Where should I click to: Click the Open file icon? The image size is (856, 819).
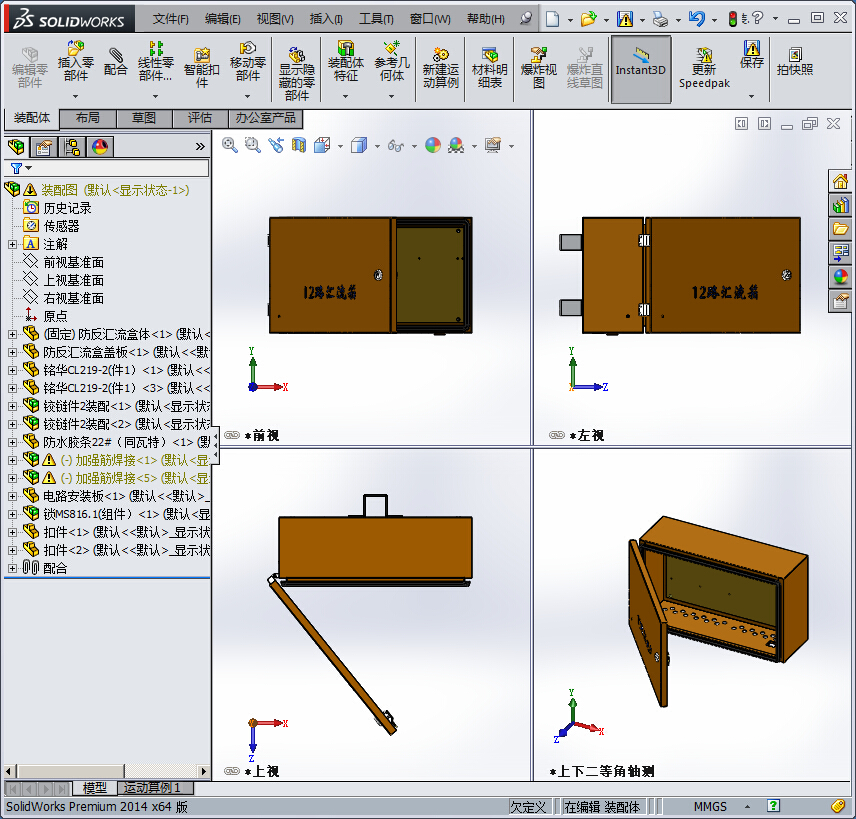point(588,19)
